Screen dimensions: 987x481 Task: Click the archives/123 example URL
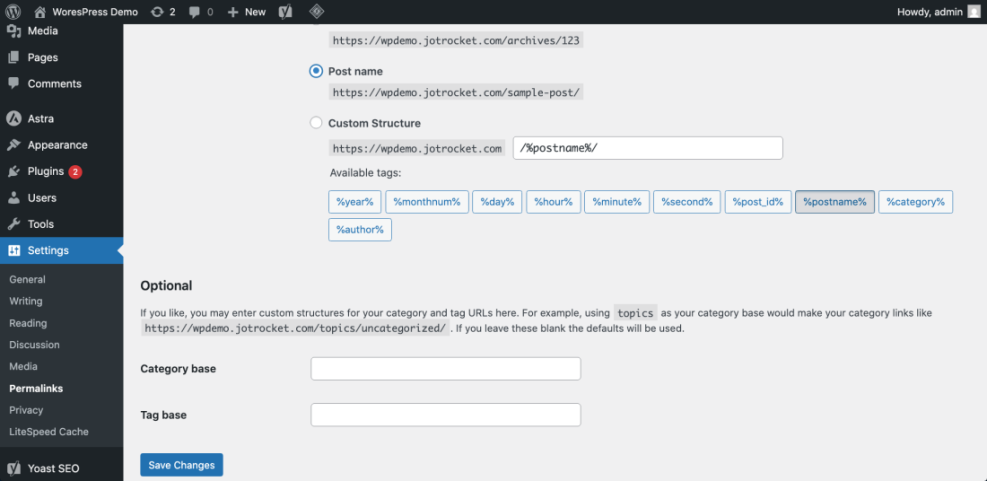tap(456, 40)
